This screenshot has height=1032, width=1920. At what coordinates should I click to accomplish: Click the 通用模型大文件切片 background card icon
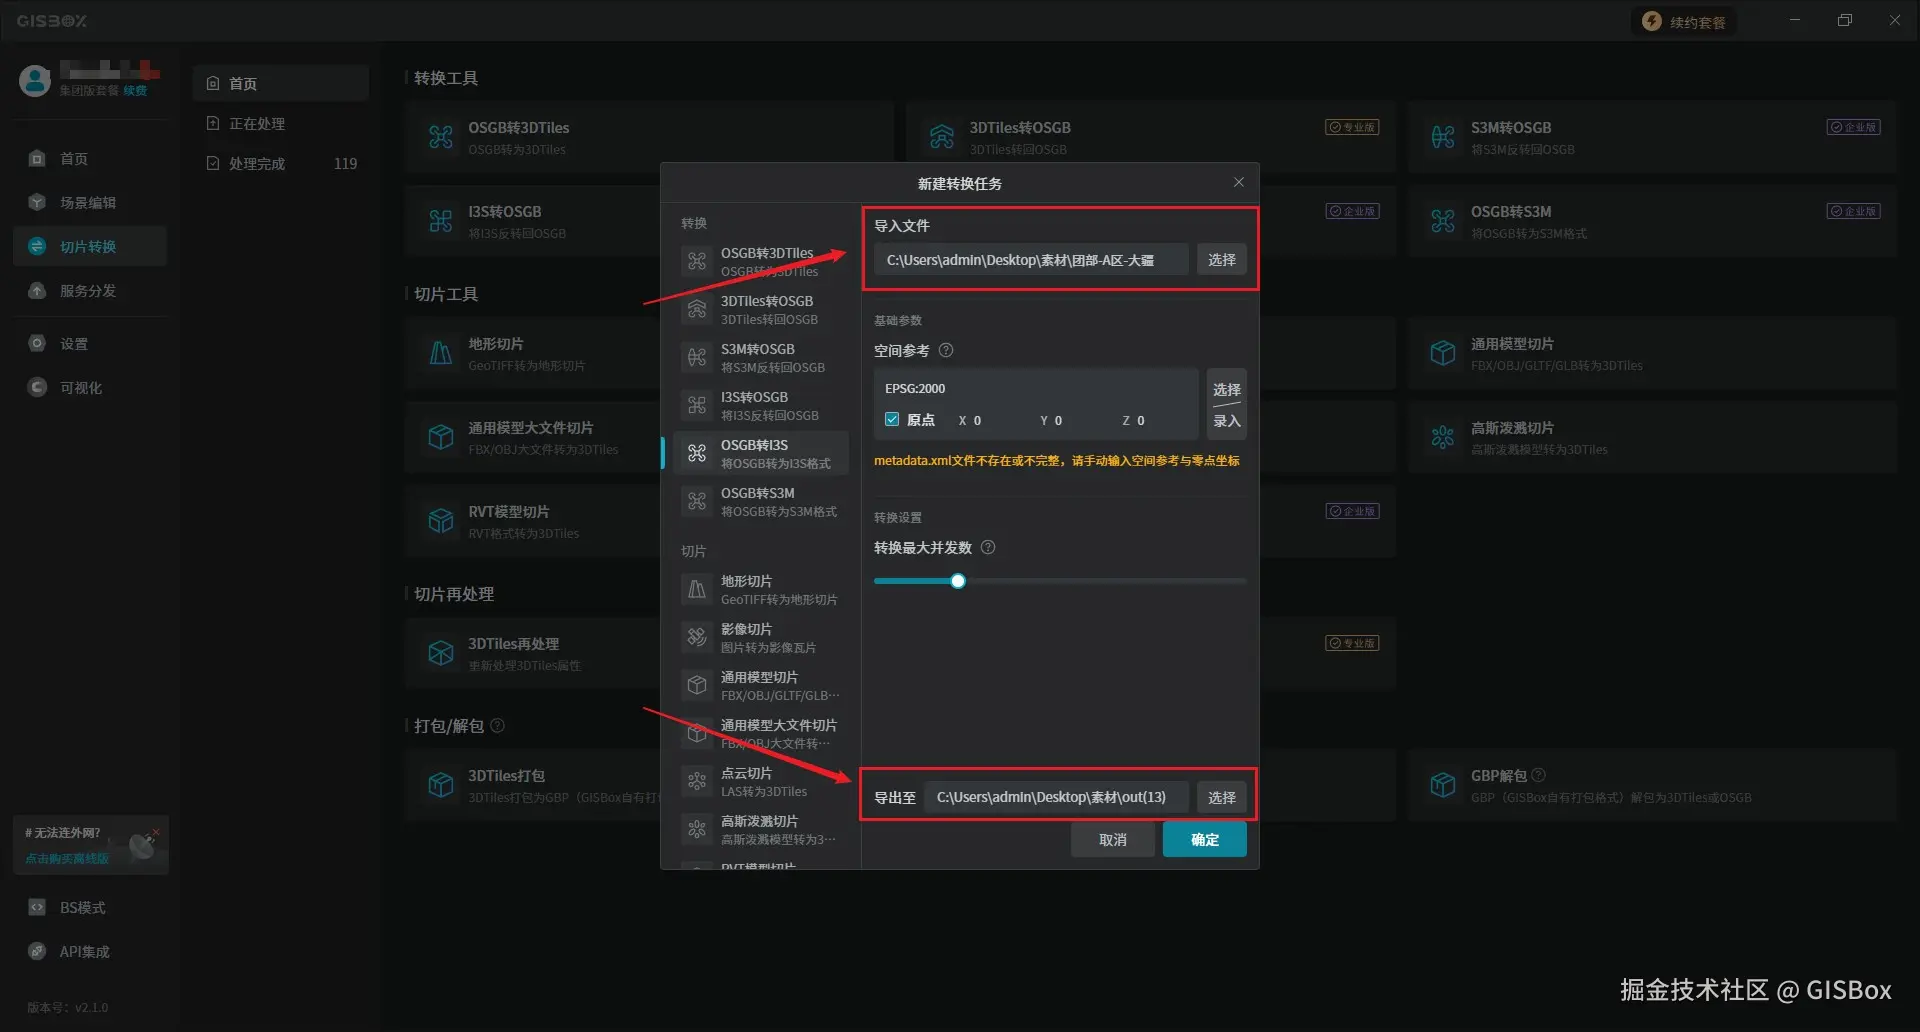click(x=441, y=437)
